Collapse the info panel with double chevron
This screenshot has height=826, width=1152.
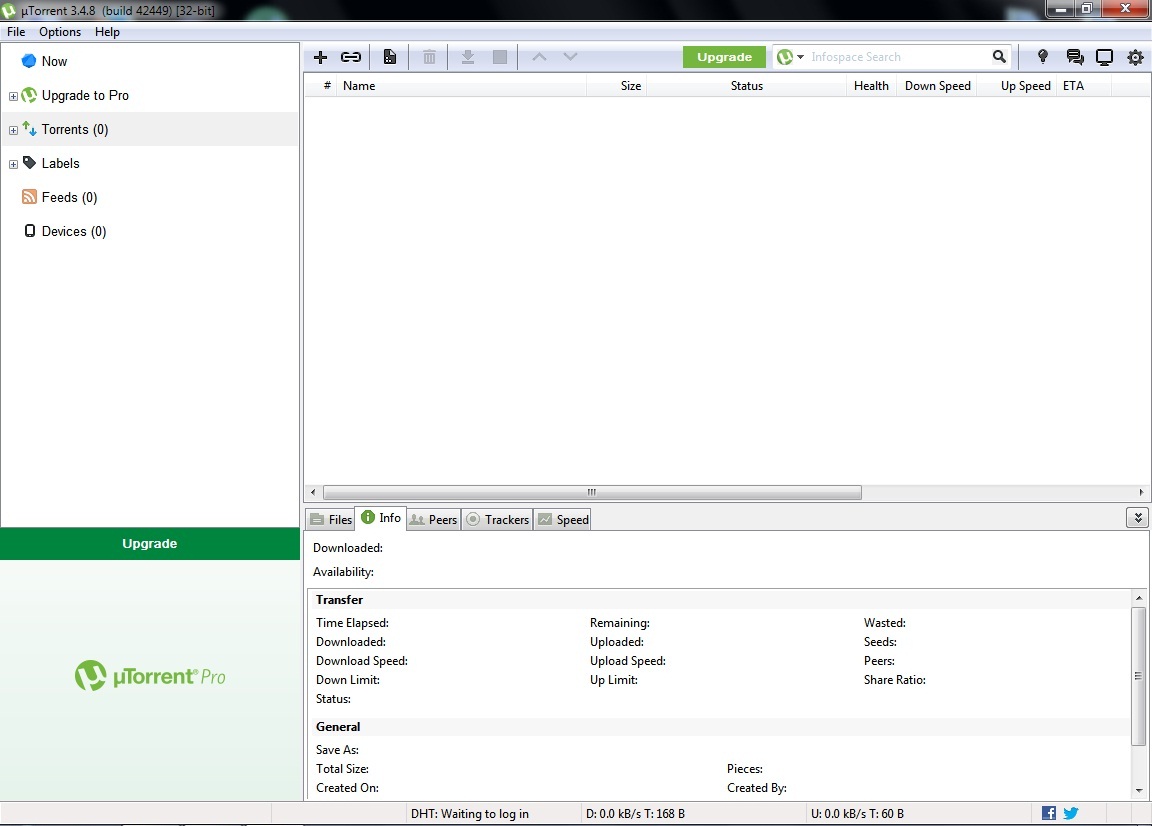point(1137,518)
